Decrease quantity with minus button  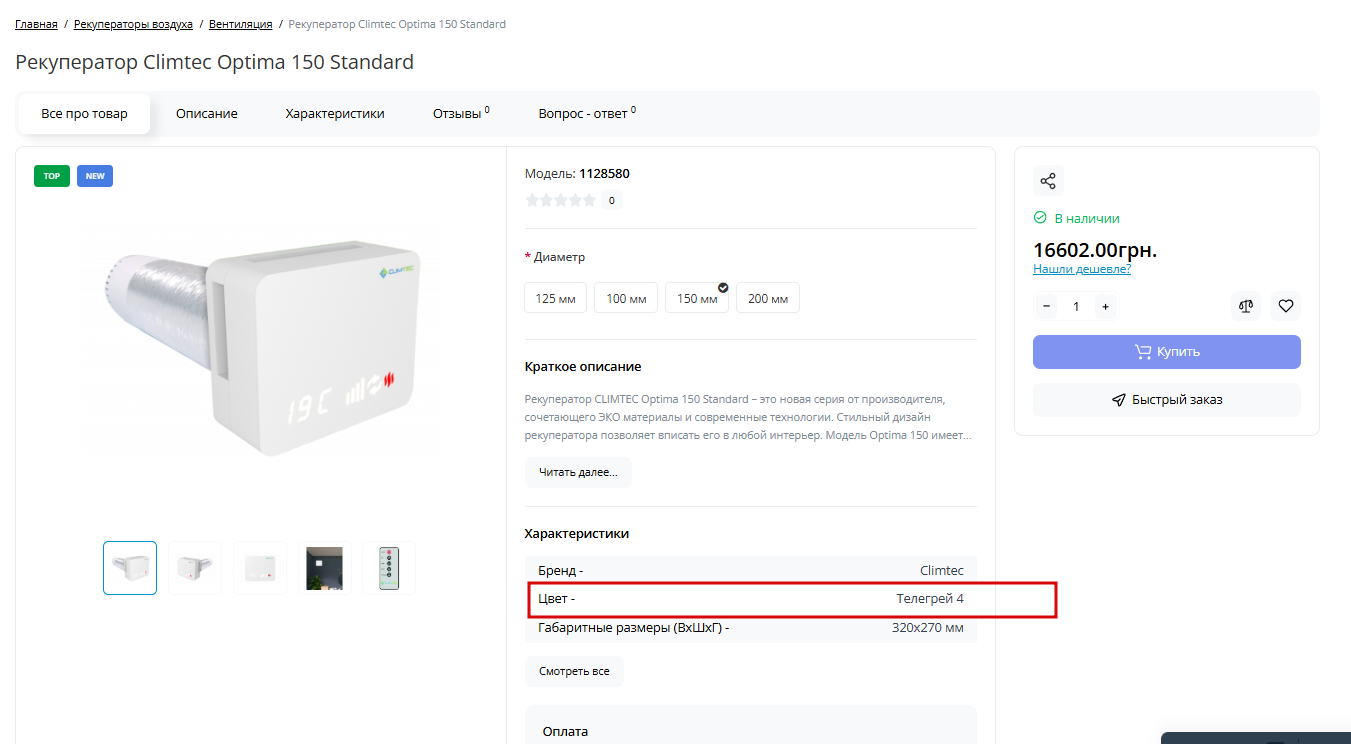1047,307
